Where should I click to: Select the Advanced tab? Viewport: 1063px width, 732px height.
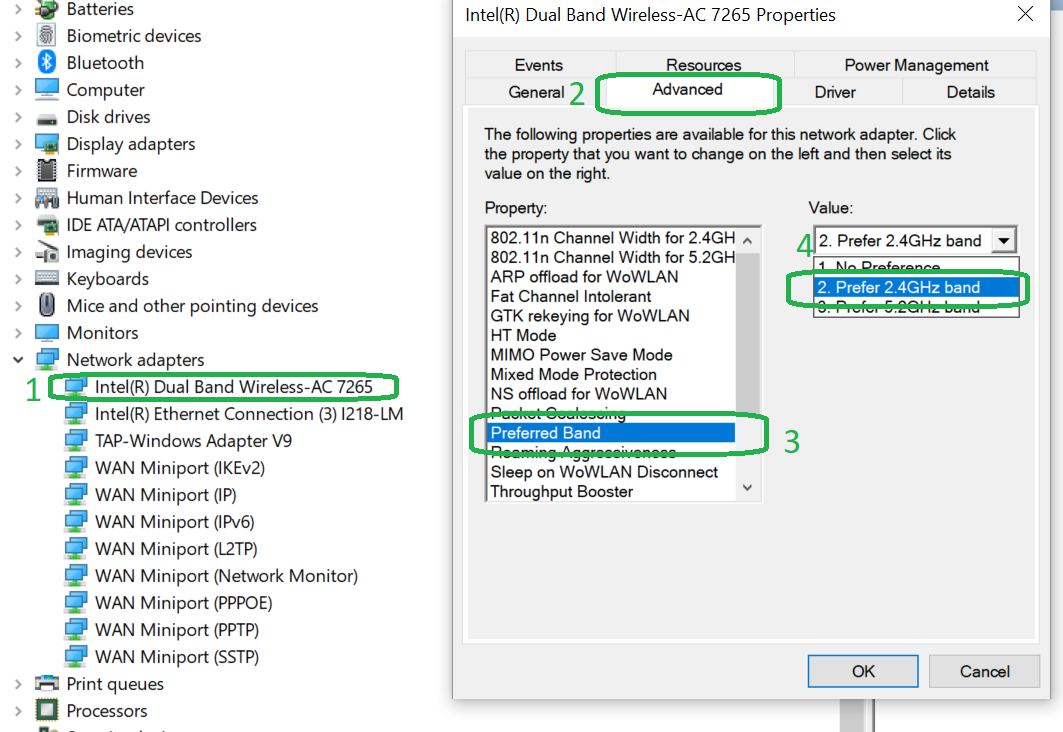tap(687, 89)
